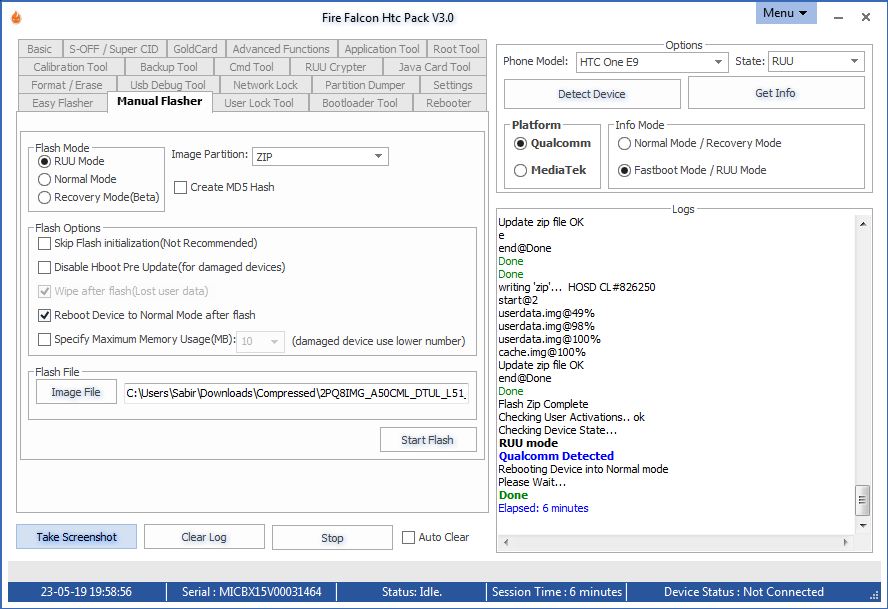
Task: Click the Start Flash button
Action: click(x=428, y=440)
